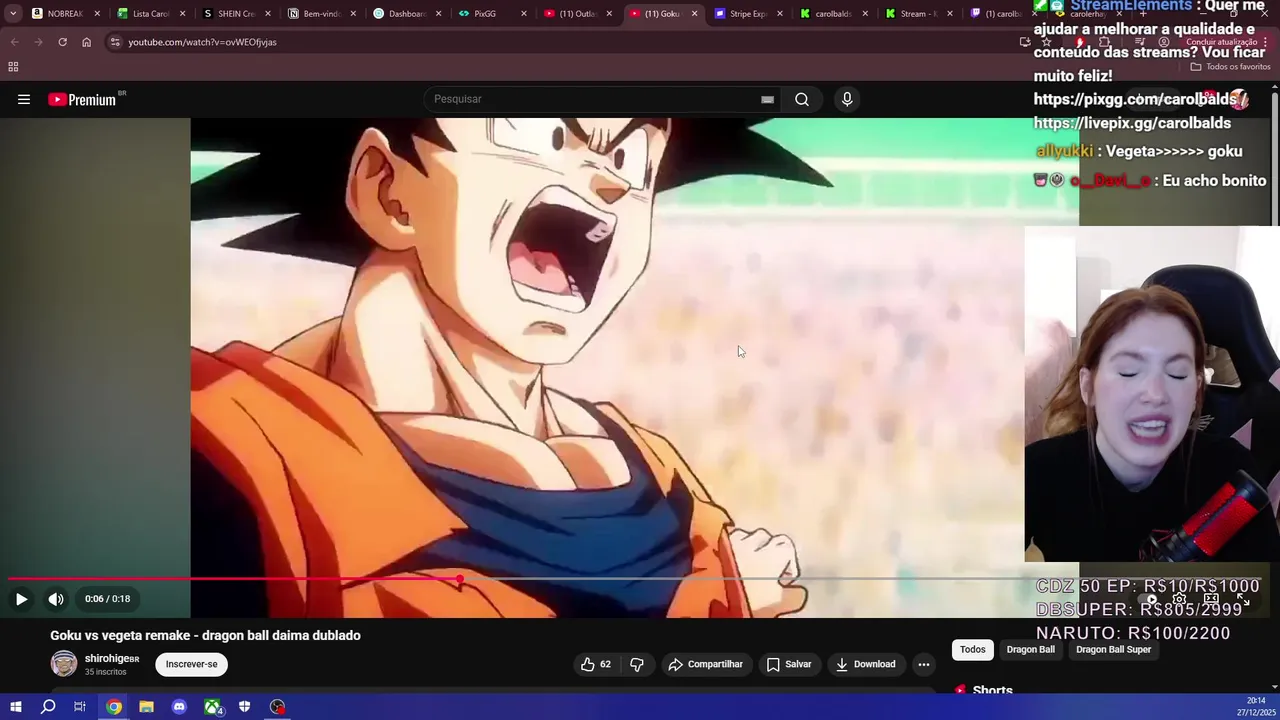Open the shirohige channel avatar

(64, 664)
